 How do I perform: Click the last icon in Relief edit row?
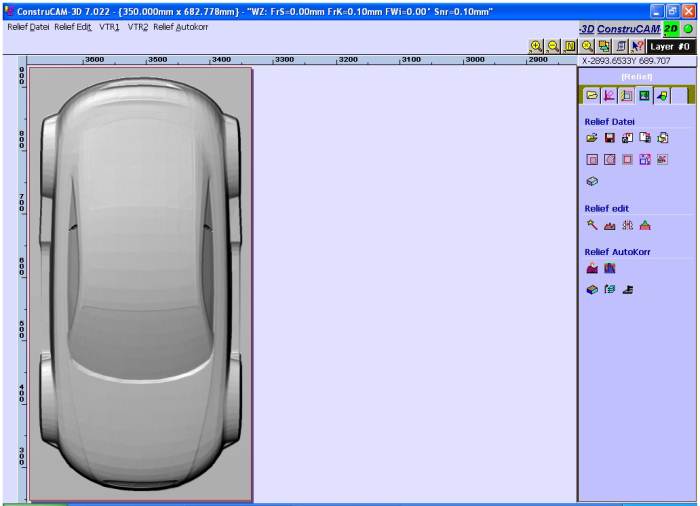tap(645, 226)
